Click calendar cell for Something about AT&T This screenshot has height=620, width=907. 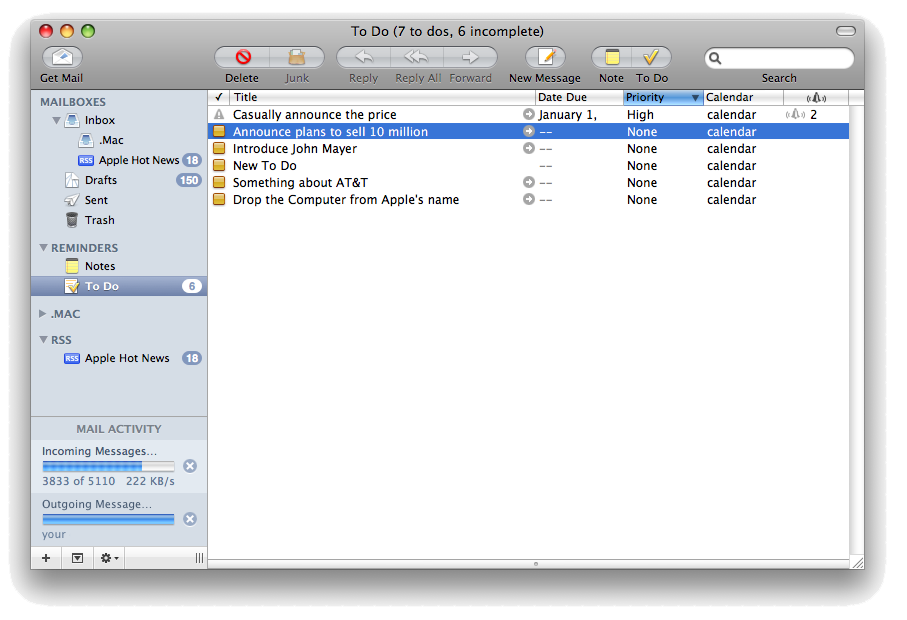[x=732, y=183]
